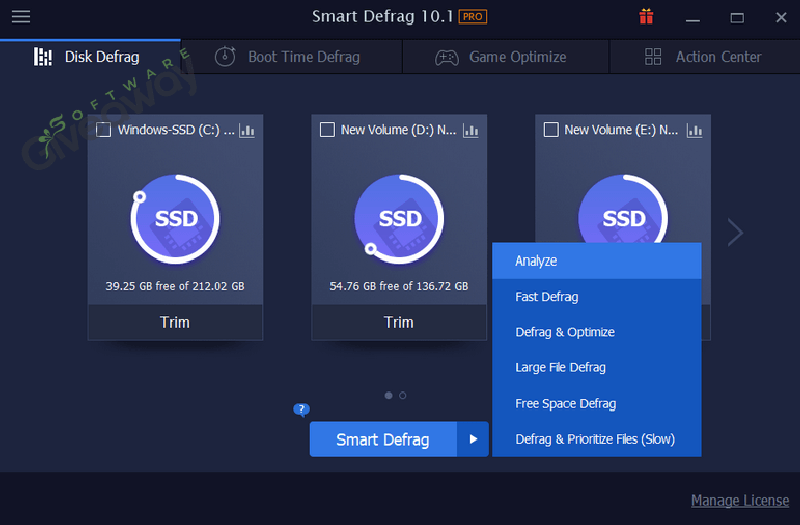Start the Smart Defrag button
800x525 pixels.
click(x=383, y=439)
